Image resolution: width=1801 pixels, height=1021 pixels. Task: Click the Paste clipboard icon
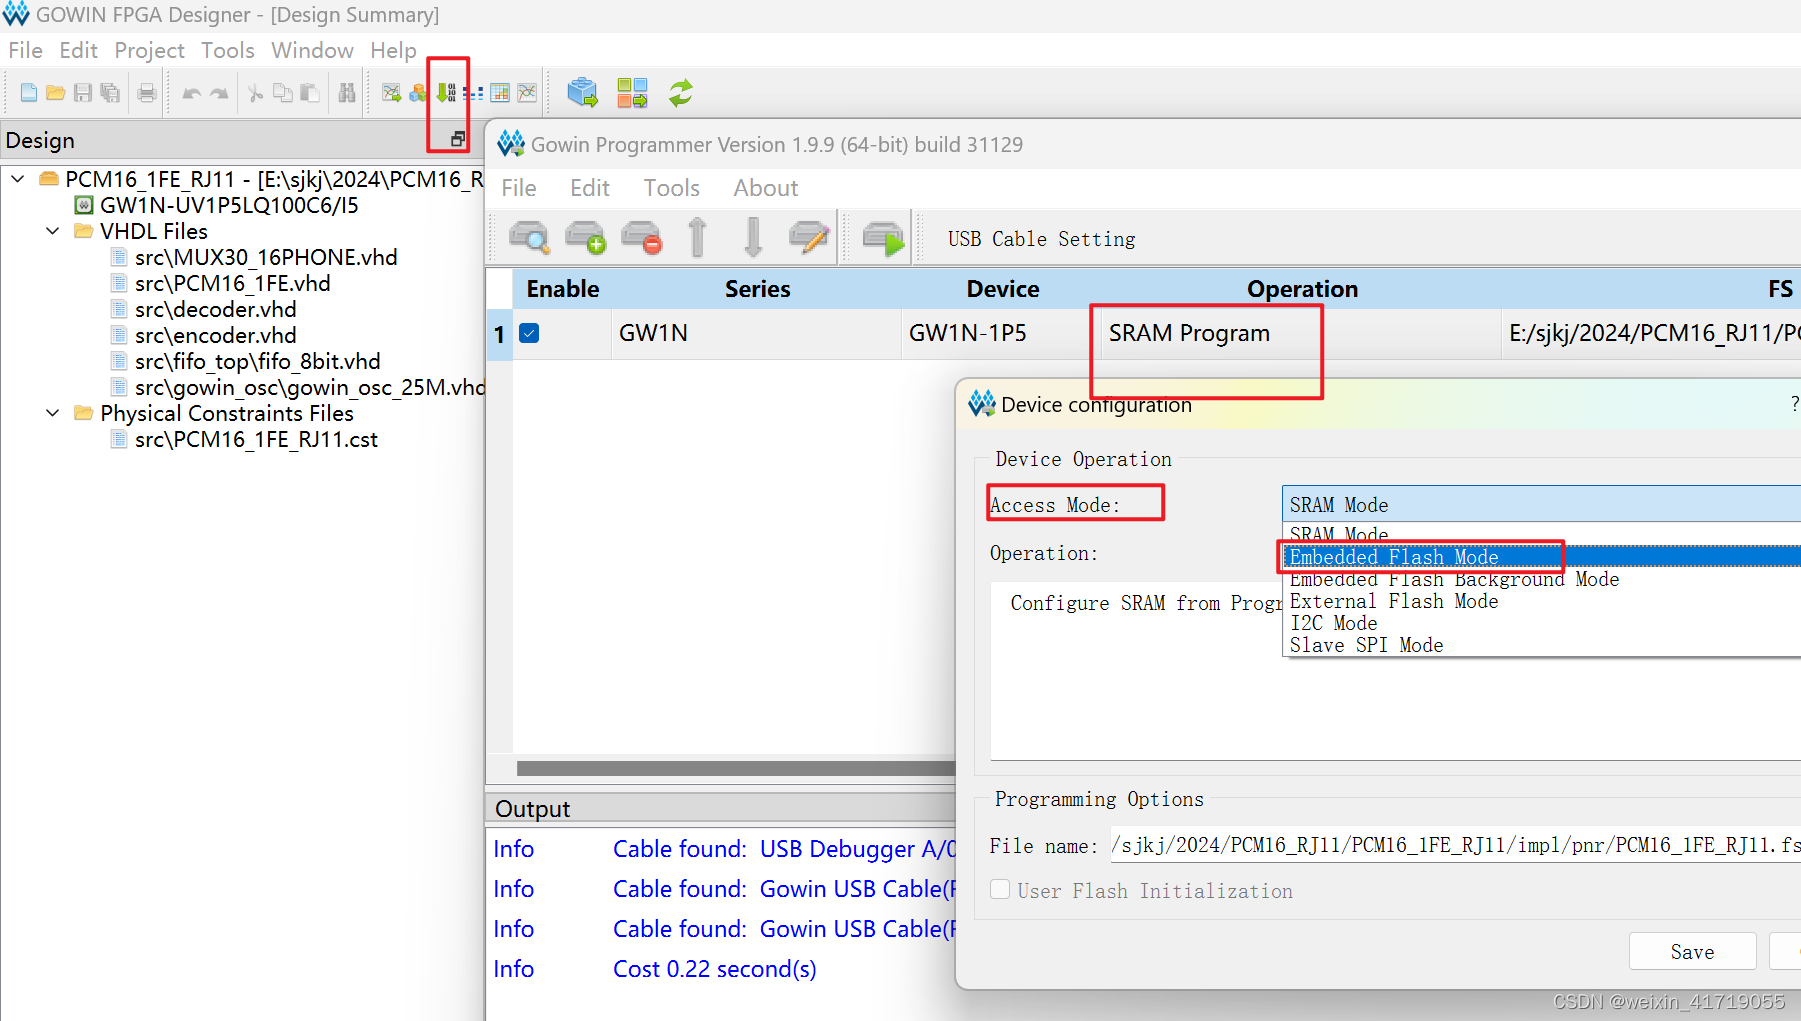[310, 93]
